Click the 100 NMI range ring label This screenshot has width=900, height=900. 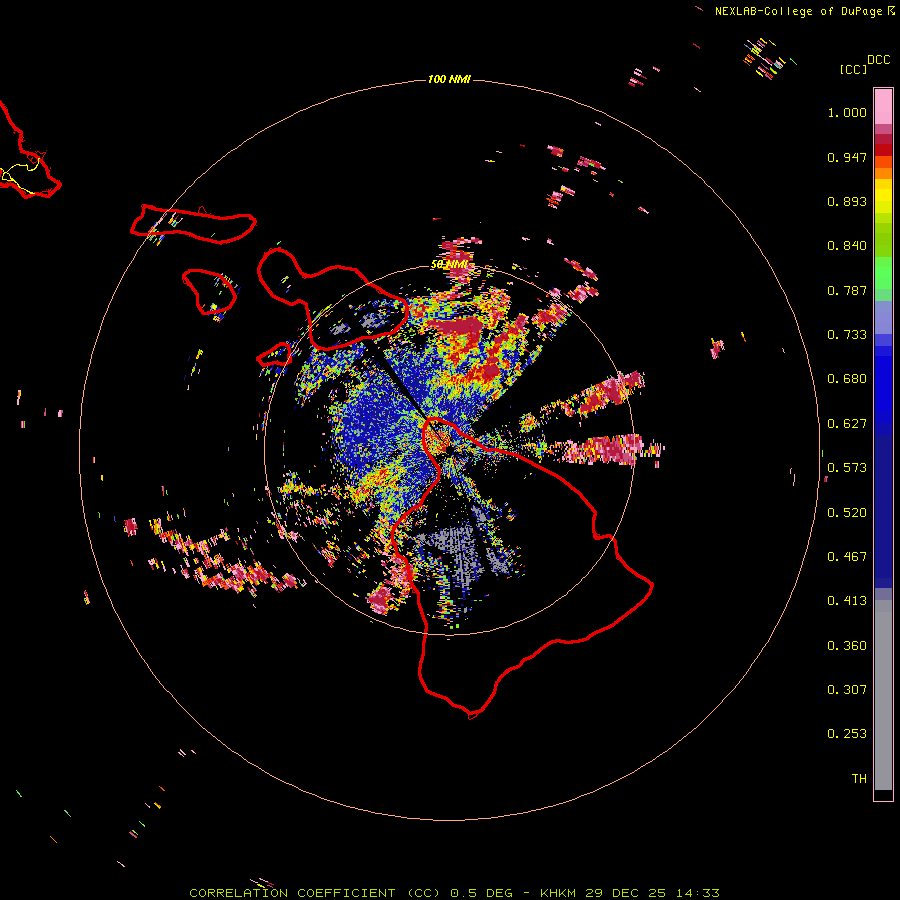[449, 79]
